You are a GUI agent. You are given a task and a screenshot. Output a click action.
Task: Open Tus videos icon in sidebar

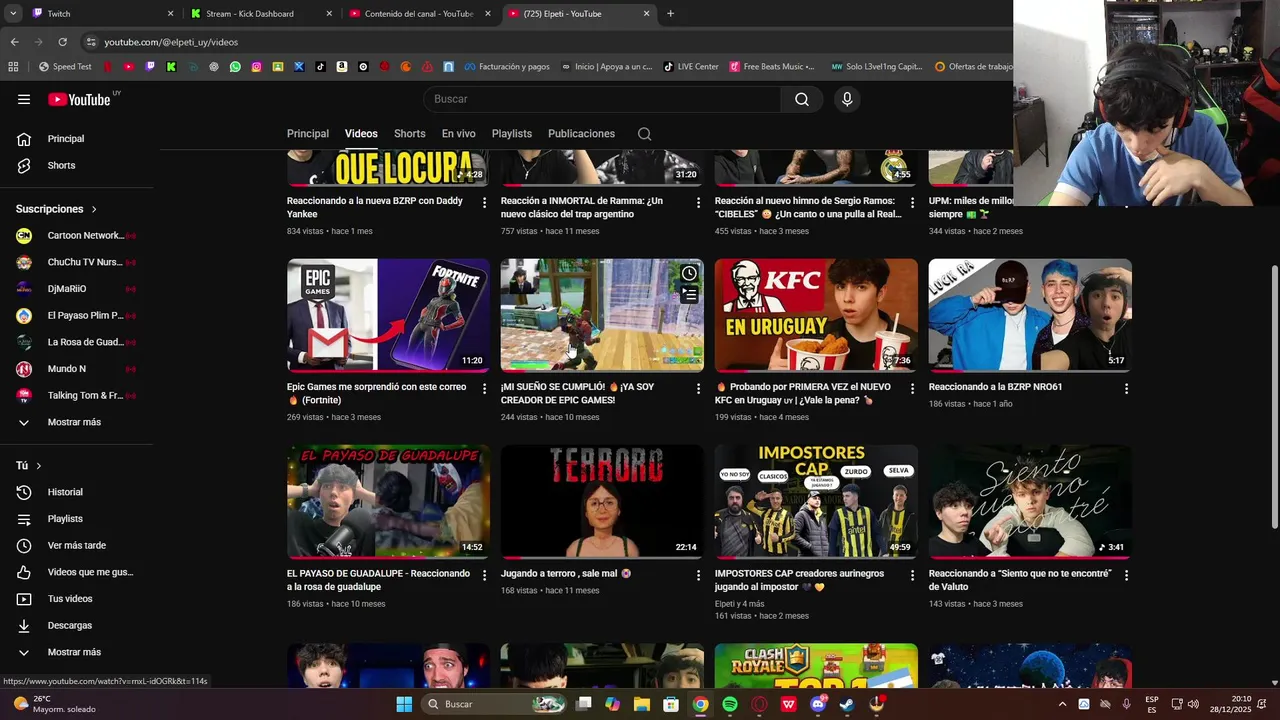(24, 599)
